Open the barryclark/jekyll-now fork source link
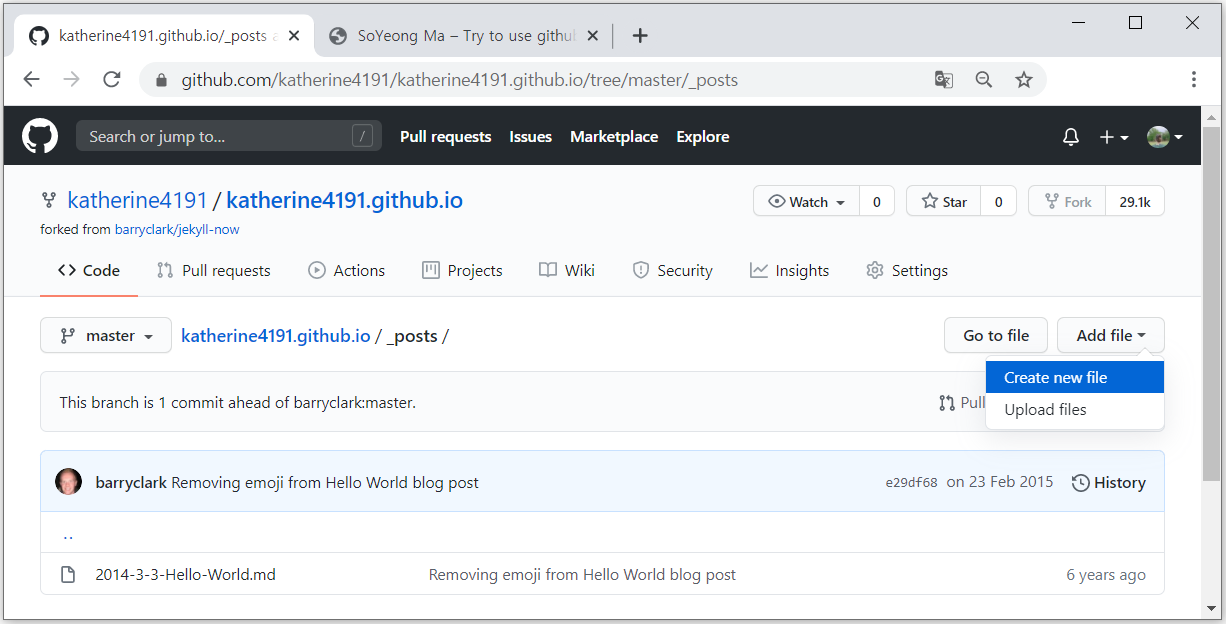This screenshot has height=624, width=1226. (177, 229)
